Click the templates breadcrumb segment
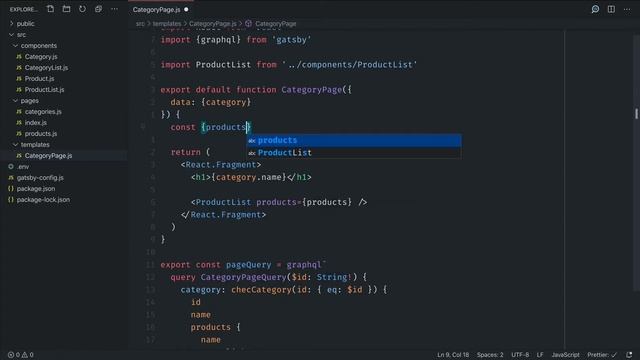This screenshot has height=360, width=640. [x=167, y=24]
